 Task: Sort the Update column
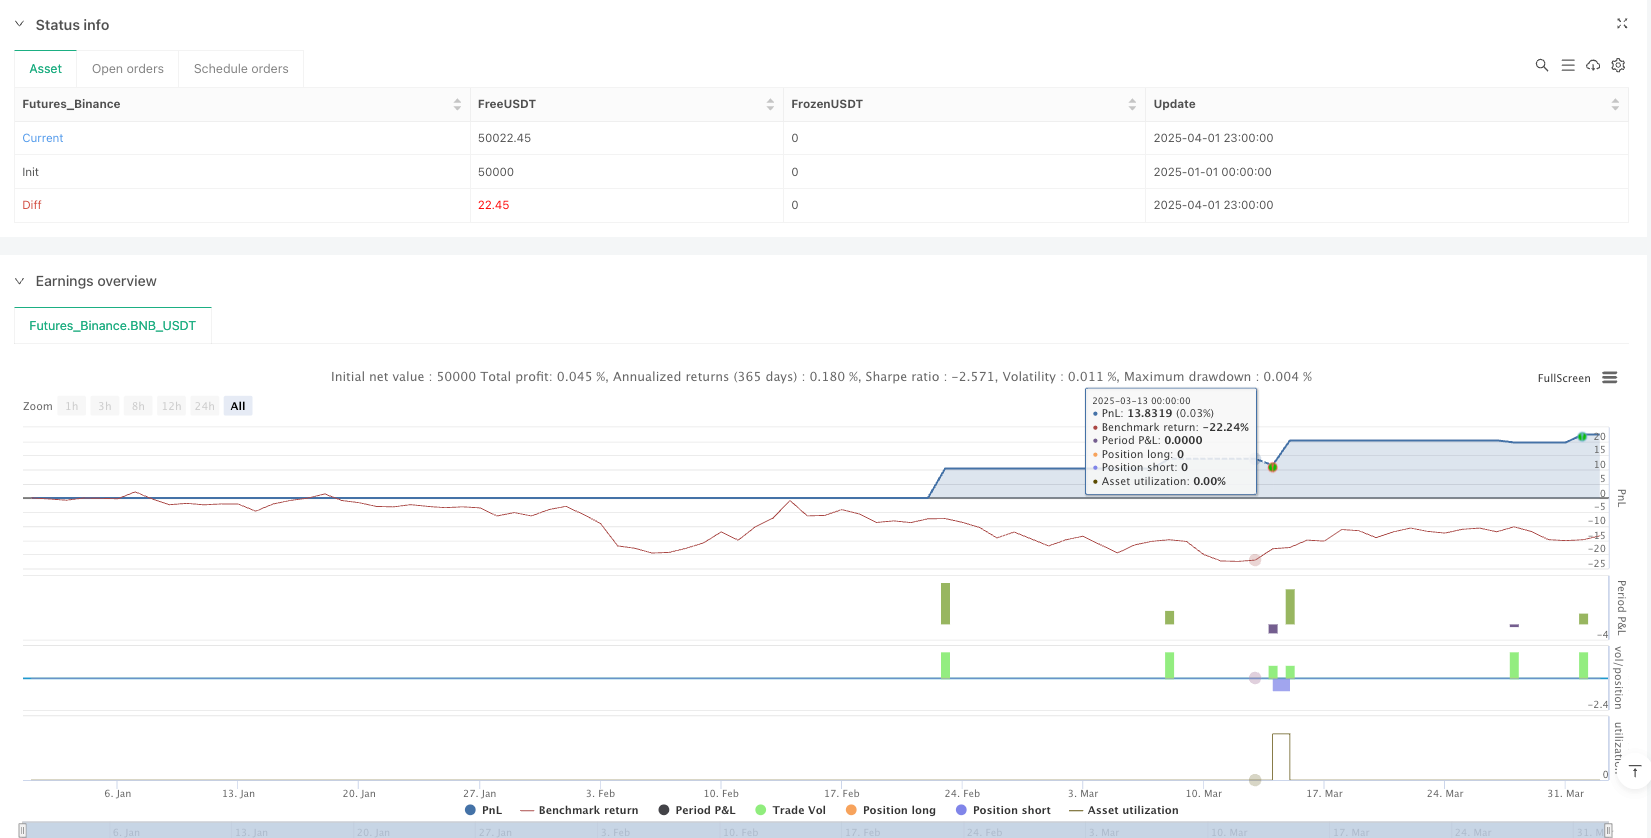tap(1614, 104)
